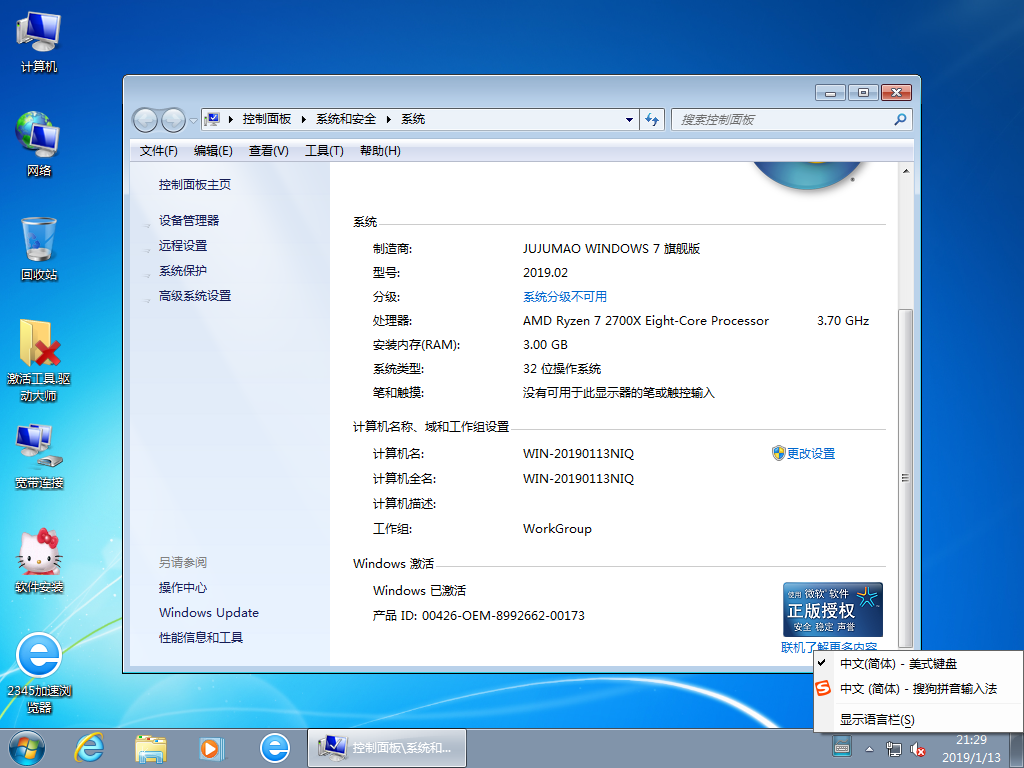Open the Windows Start menu orb
This screenshot has height=768, width=1024.
tap(27, 748)
